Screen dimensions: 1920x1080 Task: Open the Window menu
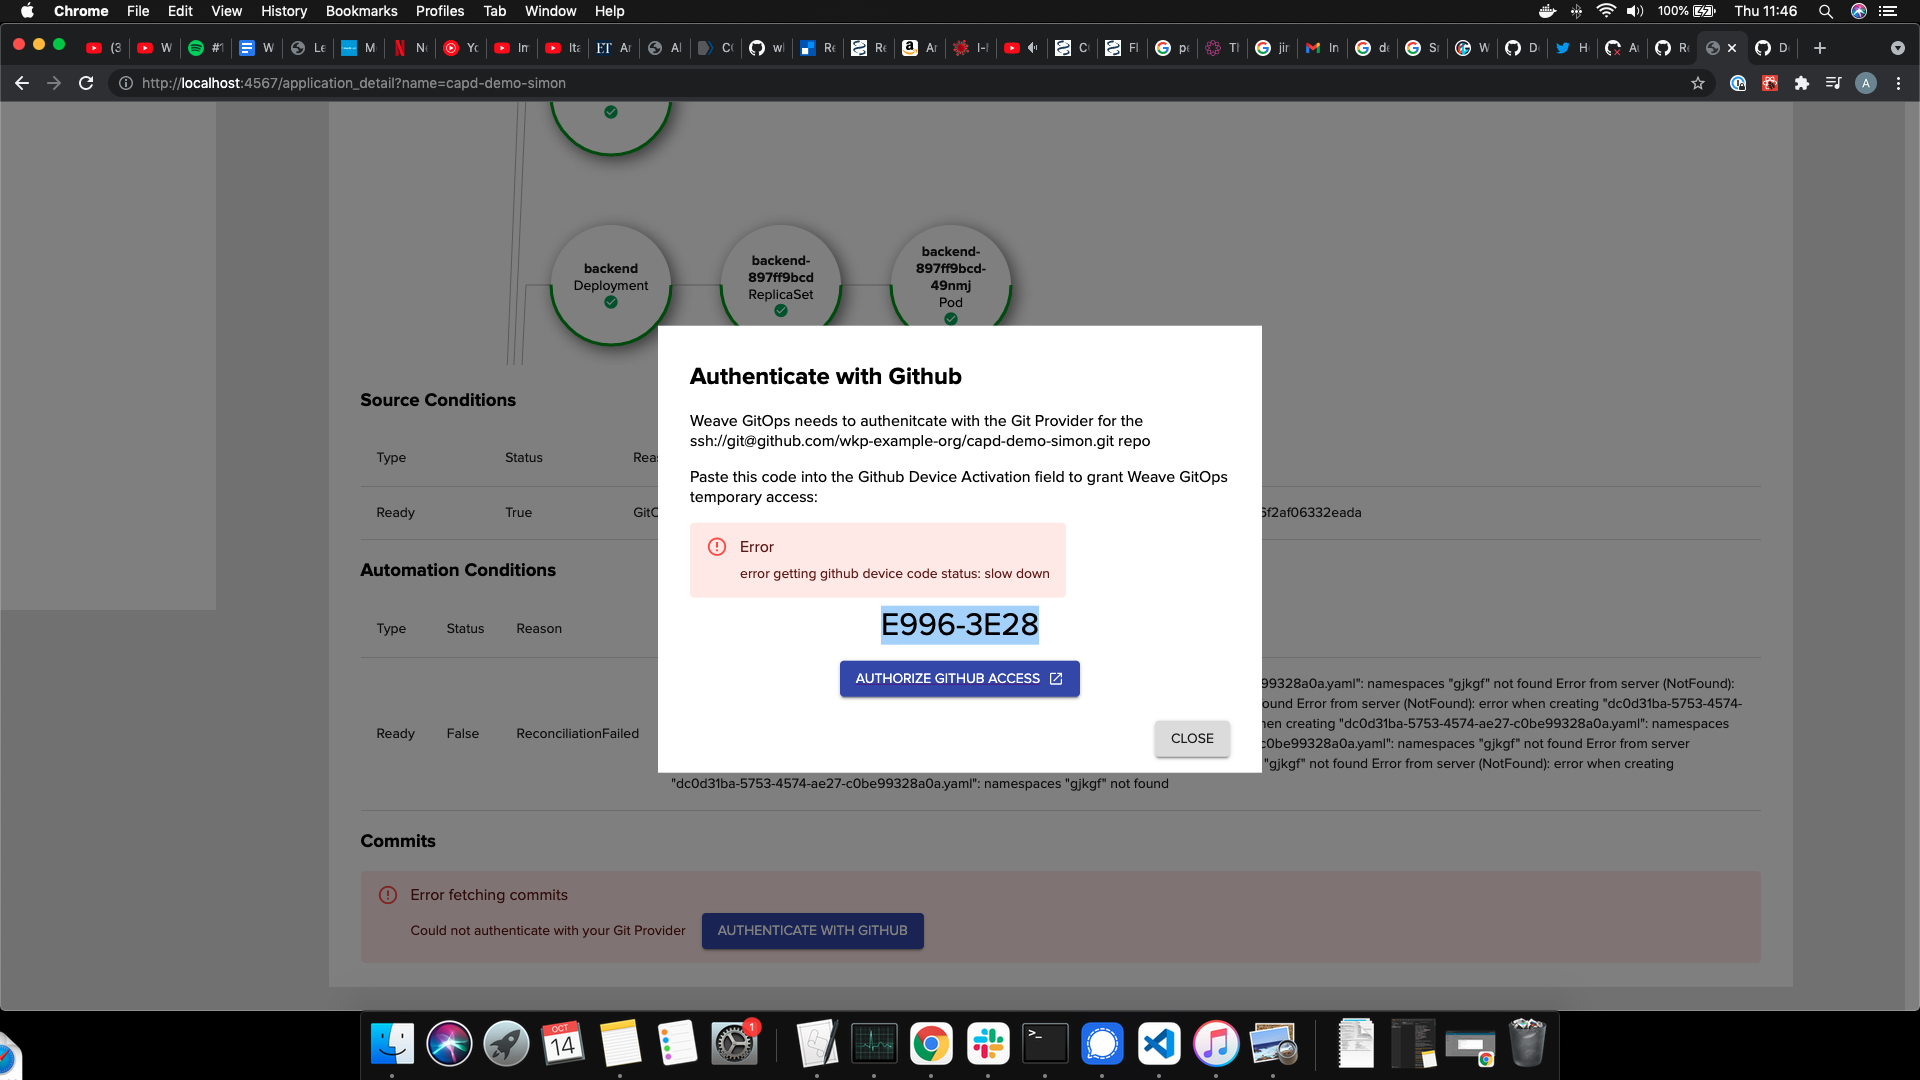point(551,11)
